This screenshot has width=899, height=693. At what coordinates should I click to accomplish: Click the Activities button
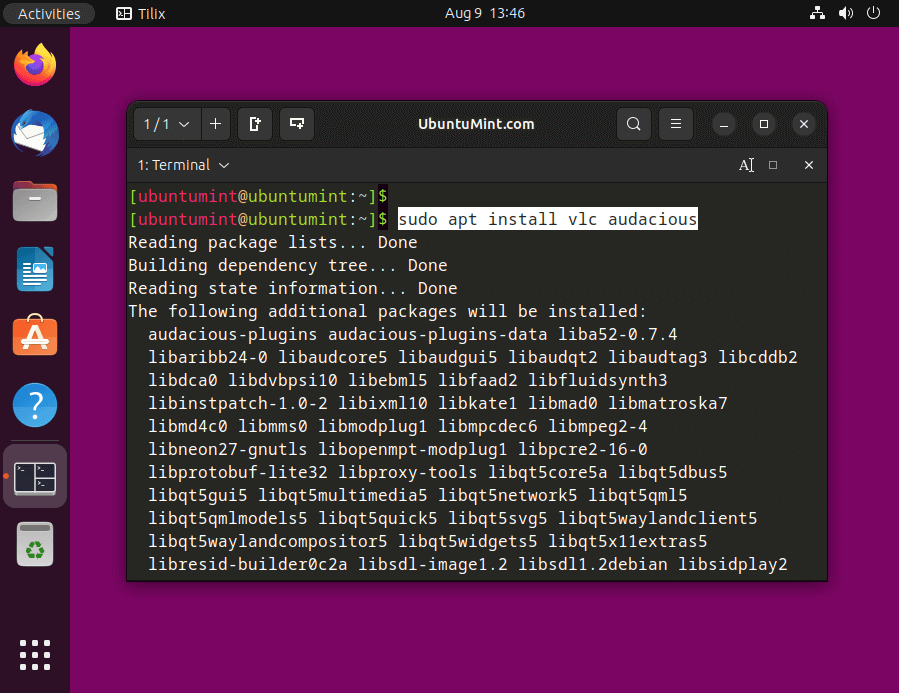[49, 13]
